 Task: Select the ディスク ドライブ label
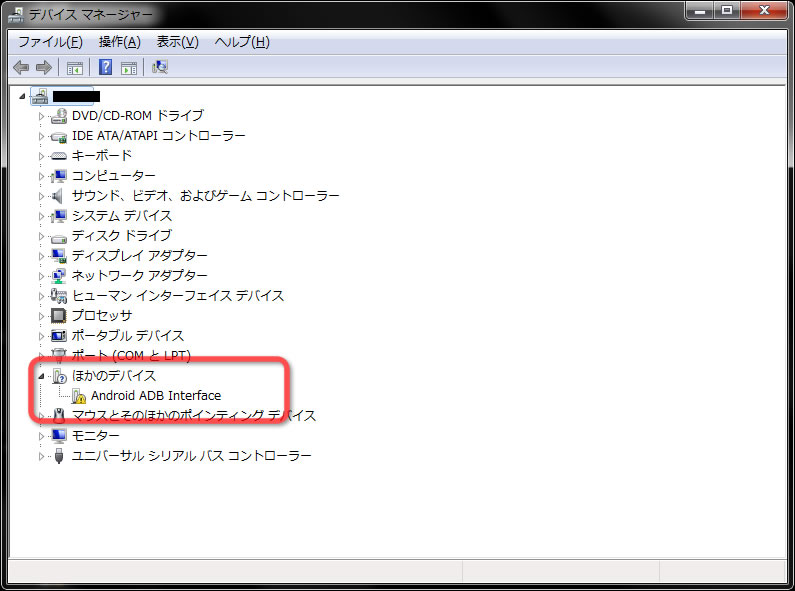click(122, 236)
